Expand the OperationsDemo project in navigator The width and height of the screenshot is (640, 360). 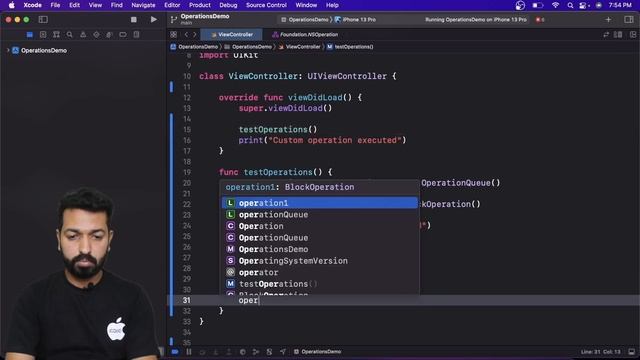[8, 50]
